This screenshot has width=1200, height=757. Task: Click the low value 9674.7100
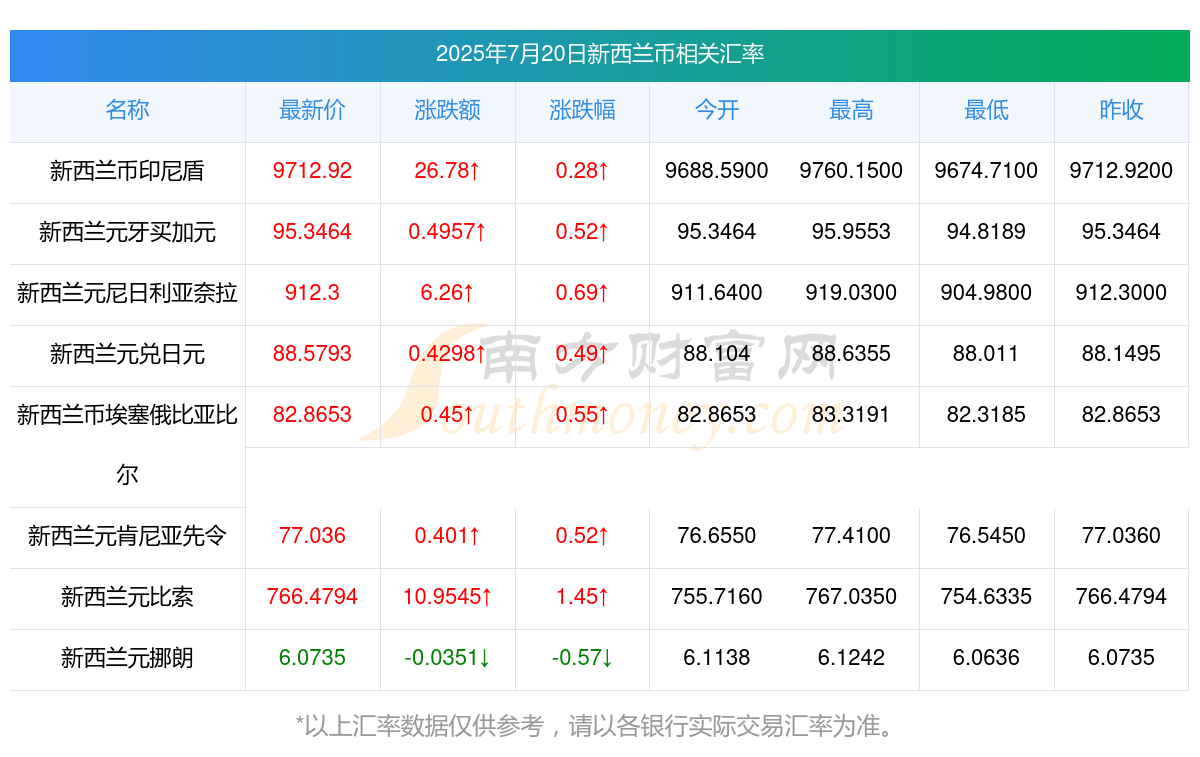[x=986, y=171]
